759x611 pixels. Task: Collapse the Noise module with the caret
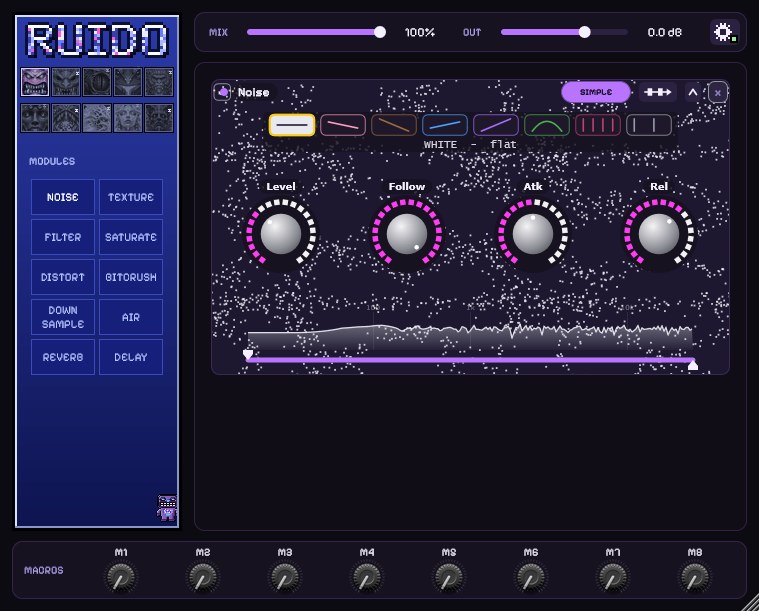693,92
